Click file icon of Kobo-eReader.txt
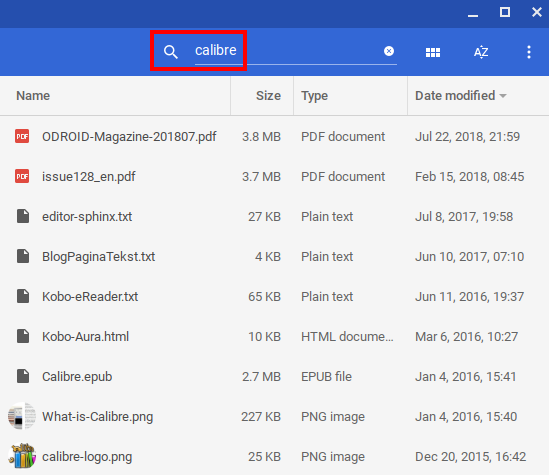The height and width of the screenshot is (475, 549). coord(23,296)
